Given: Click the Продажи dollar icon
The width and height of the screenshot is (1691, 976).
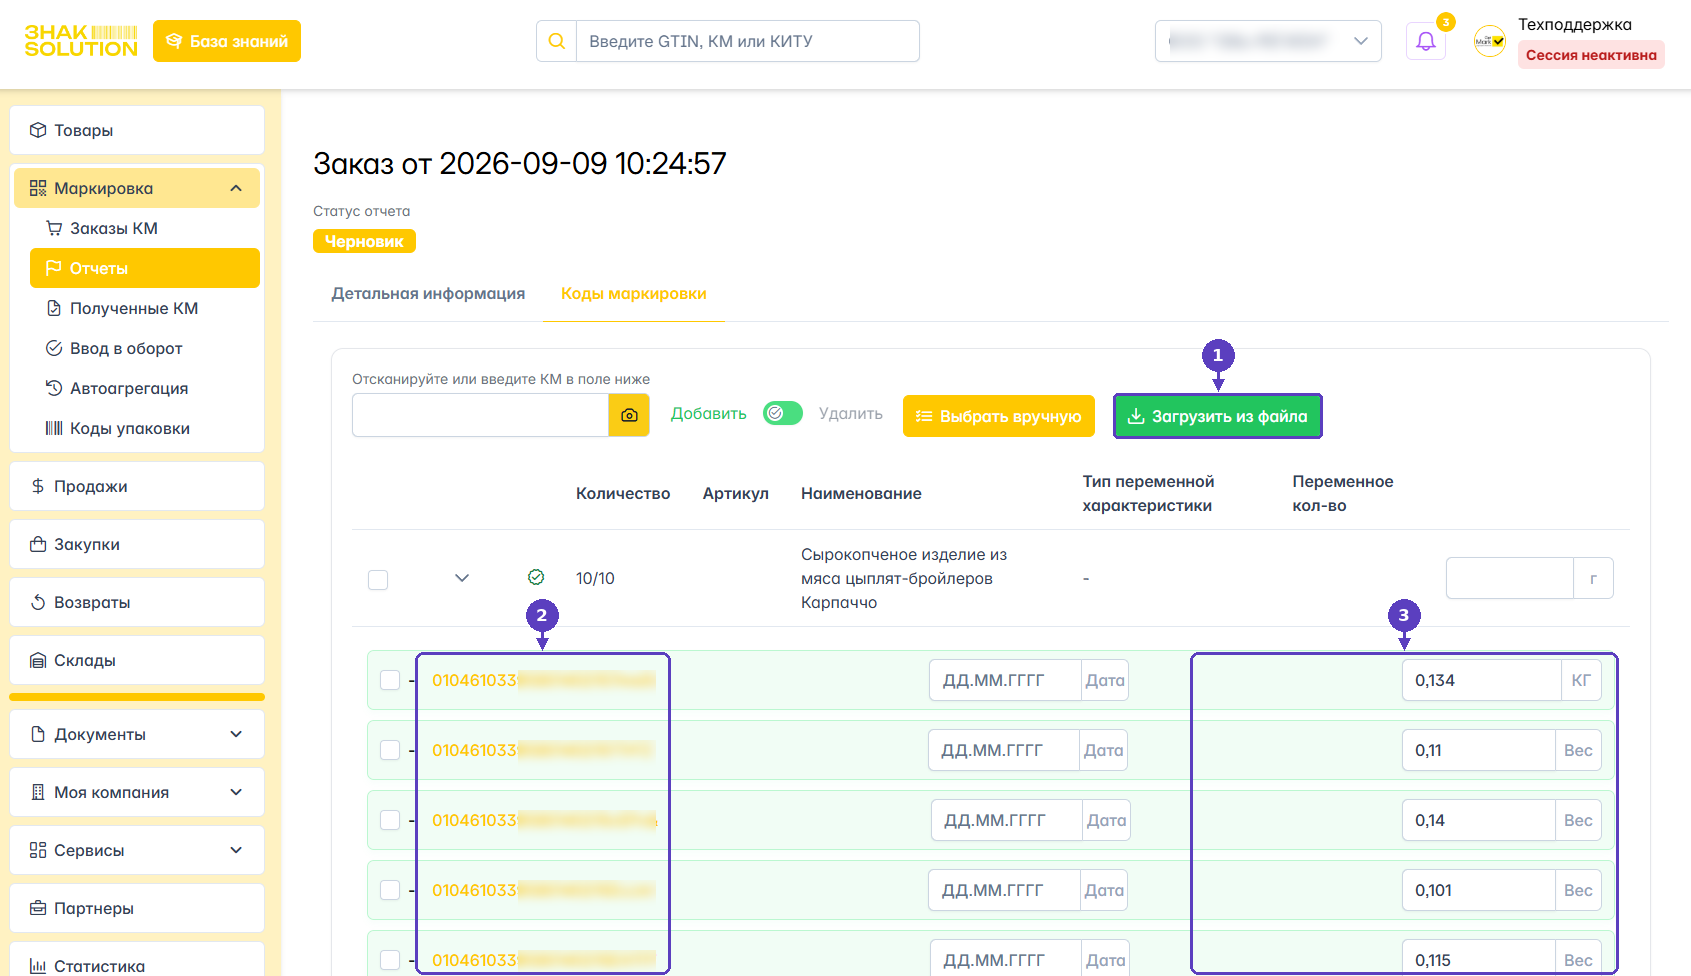Looking at the screenshot, I should tap(38, 486).
